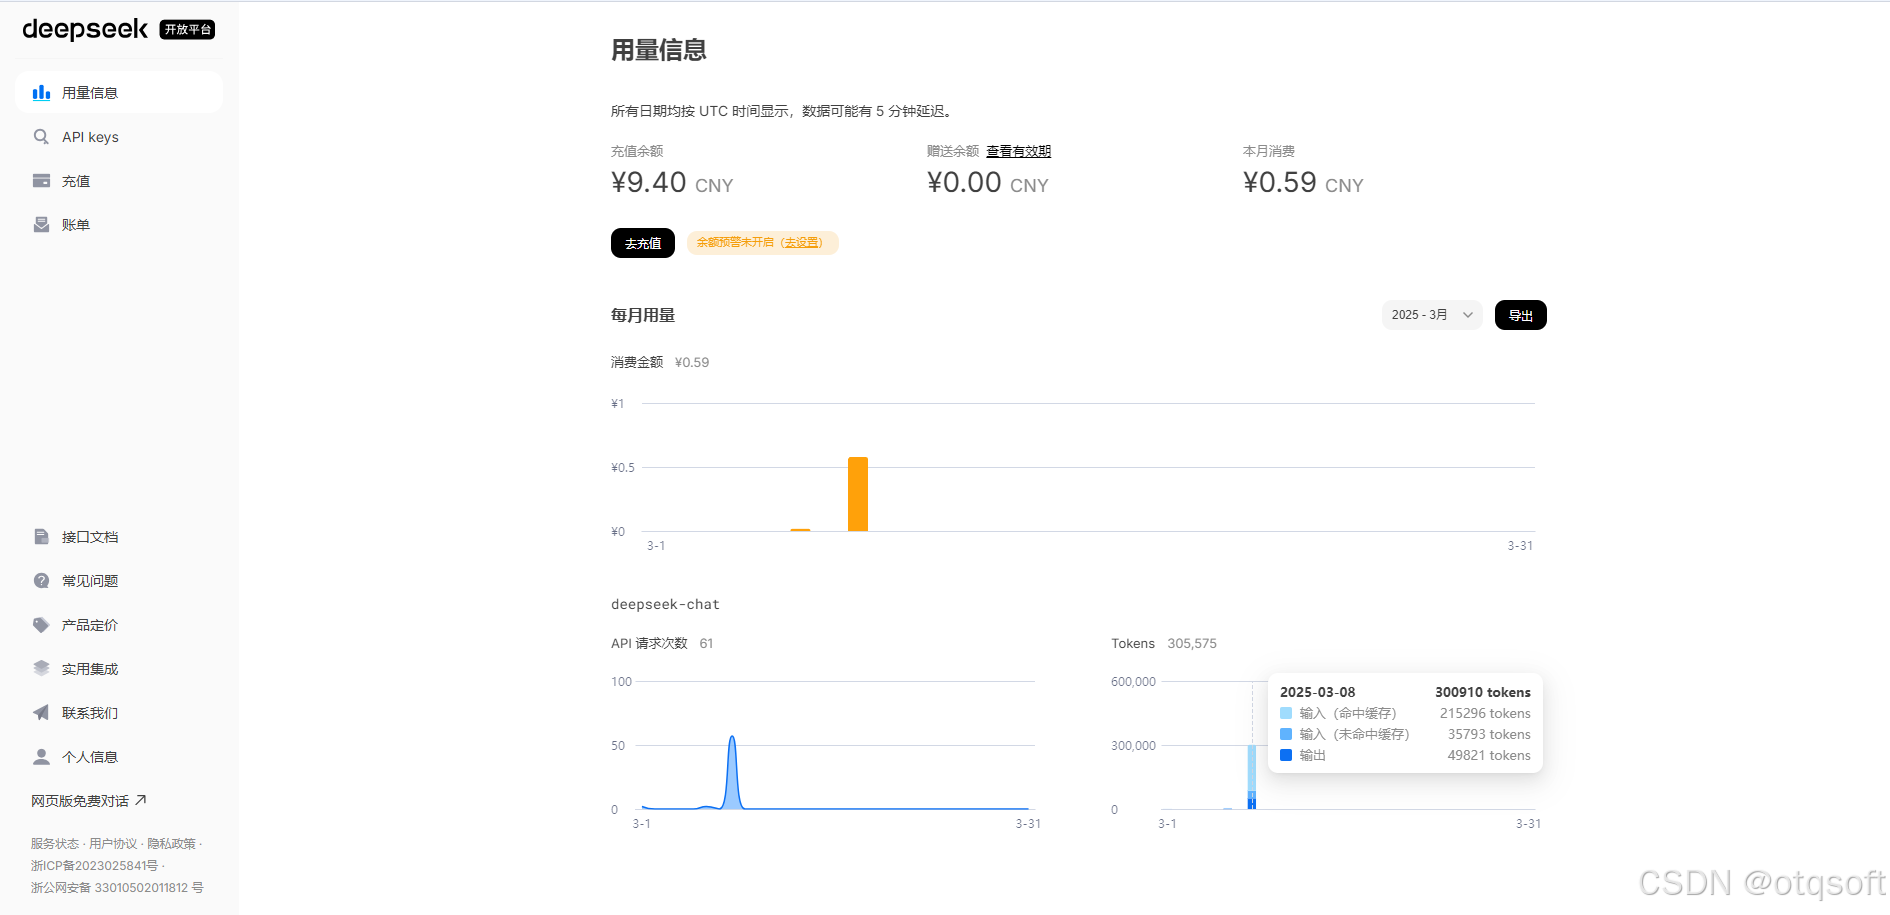The width and height of the screenshot is (1890, 915).
Task: Click the 用户协议 footer link
Action: (113, 844)
